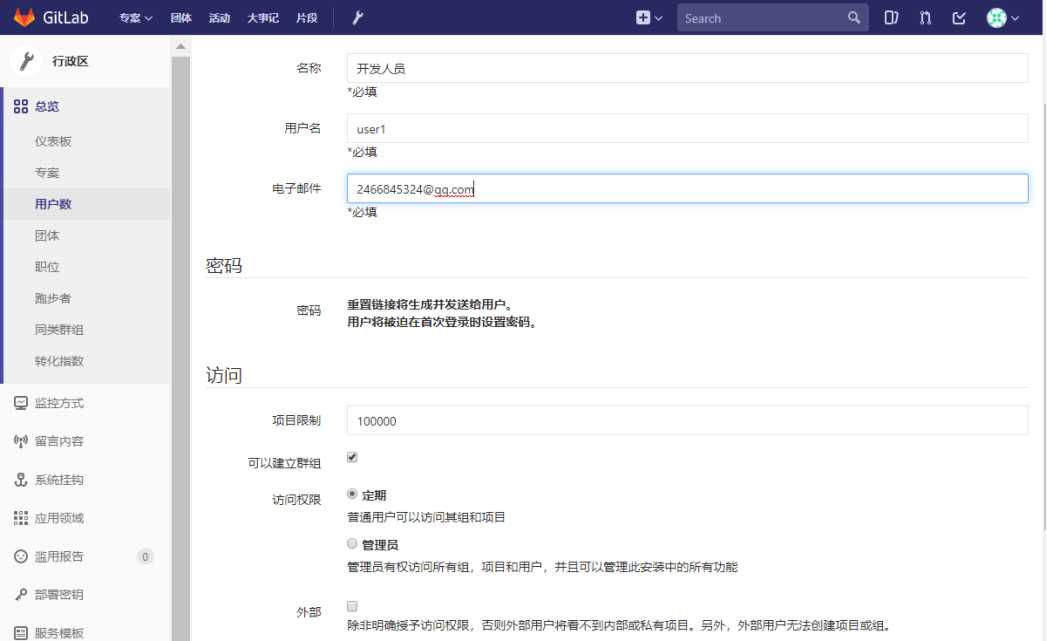
Task: Open the new item plus dropdown
Action: 648,18
